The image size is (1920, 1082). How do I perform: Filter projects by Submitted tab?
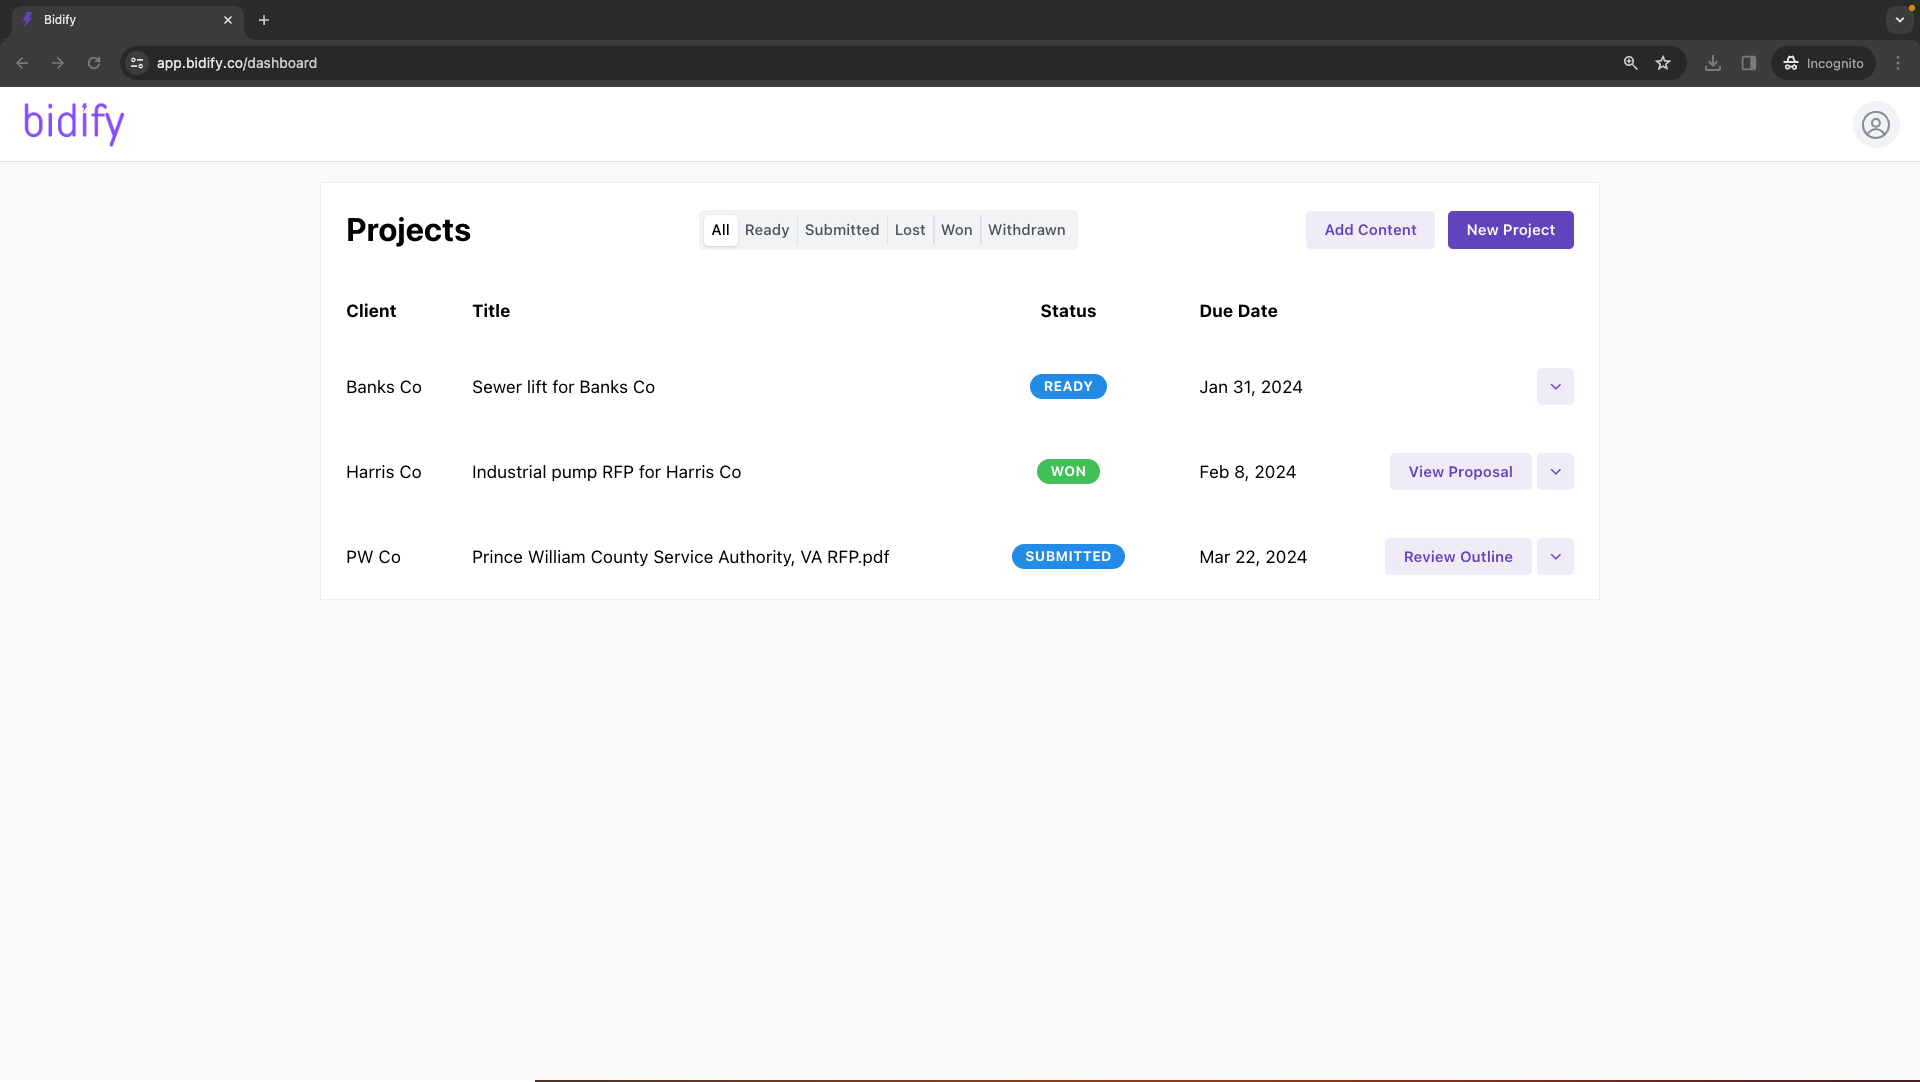coord(841,230)
